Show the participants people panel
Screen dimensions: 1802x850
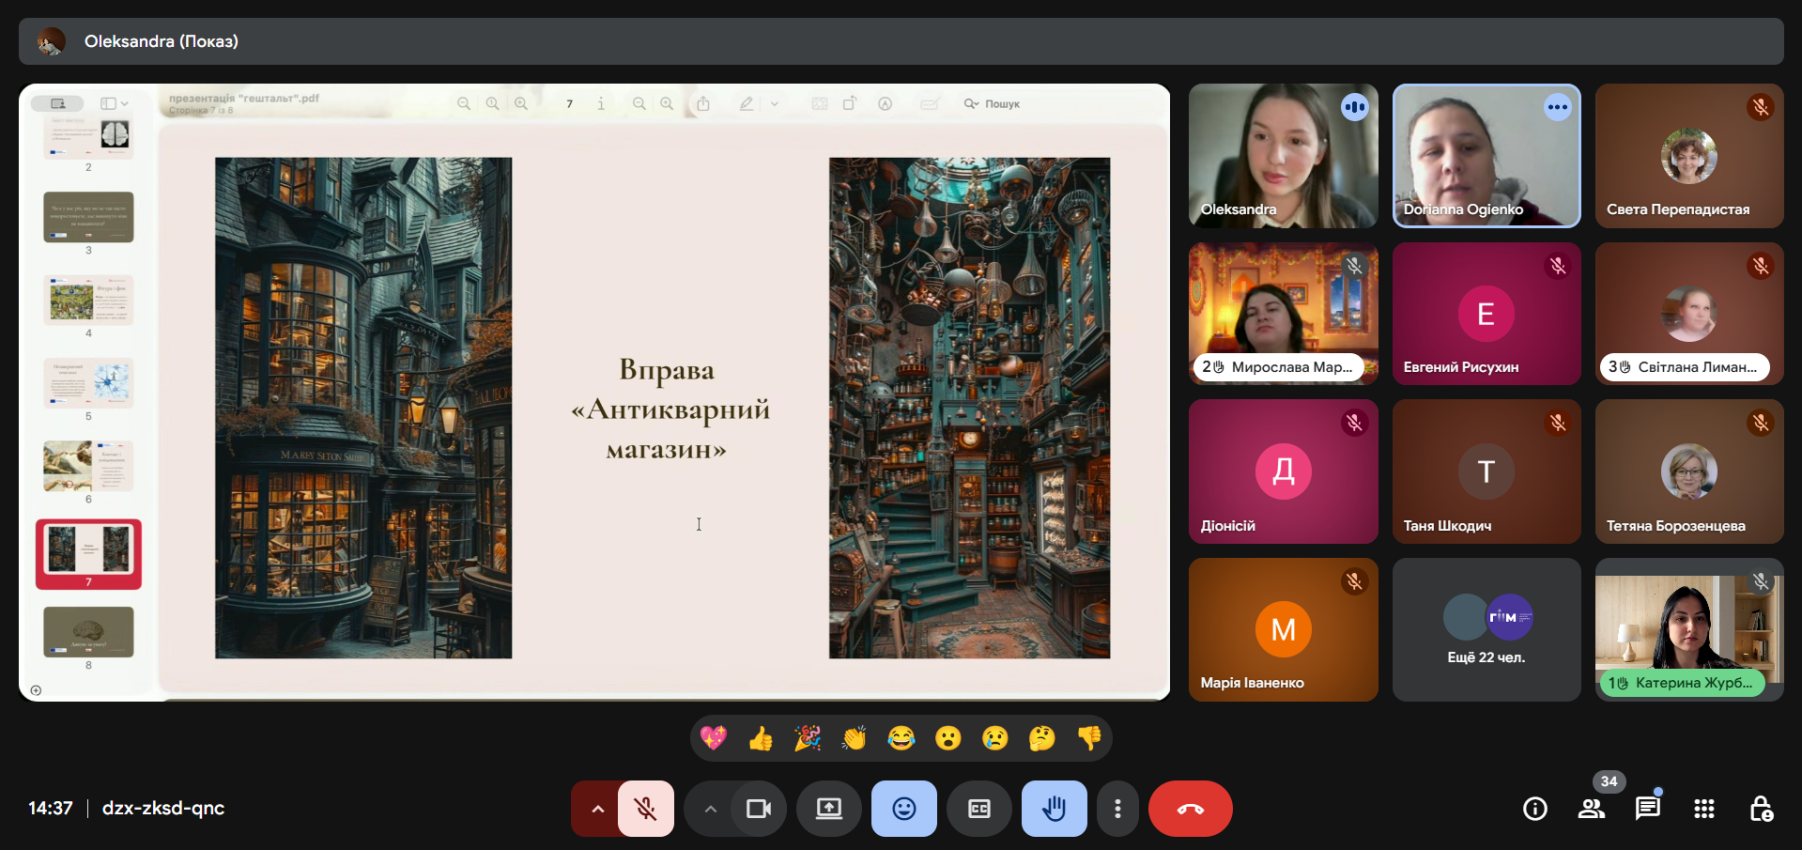(x=1591, y=809)
